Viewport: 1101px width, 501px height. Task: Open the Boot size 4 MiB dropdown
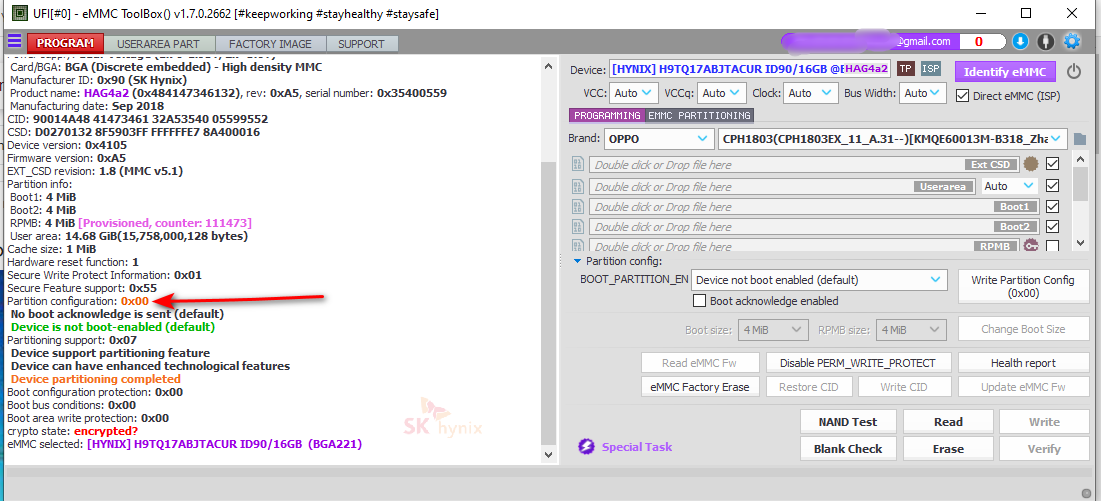pos(772,329)
